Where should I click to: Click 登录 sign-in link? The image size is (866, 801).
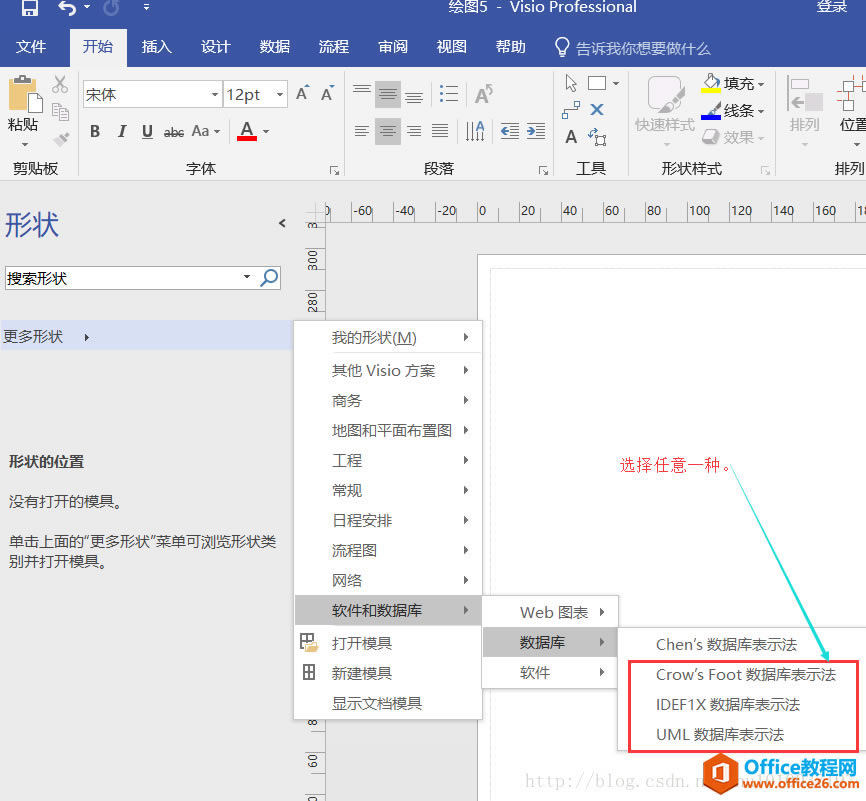832,7
